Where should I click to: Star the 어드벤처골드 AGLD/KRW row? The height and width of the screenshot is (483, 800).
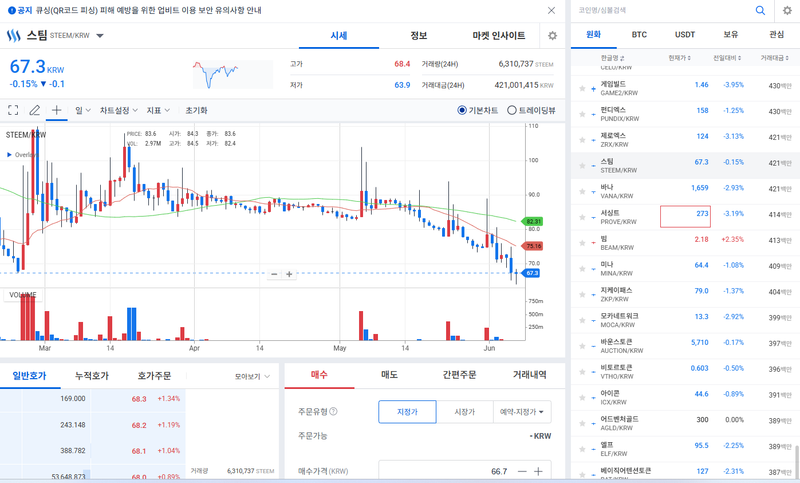(582, 423)
